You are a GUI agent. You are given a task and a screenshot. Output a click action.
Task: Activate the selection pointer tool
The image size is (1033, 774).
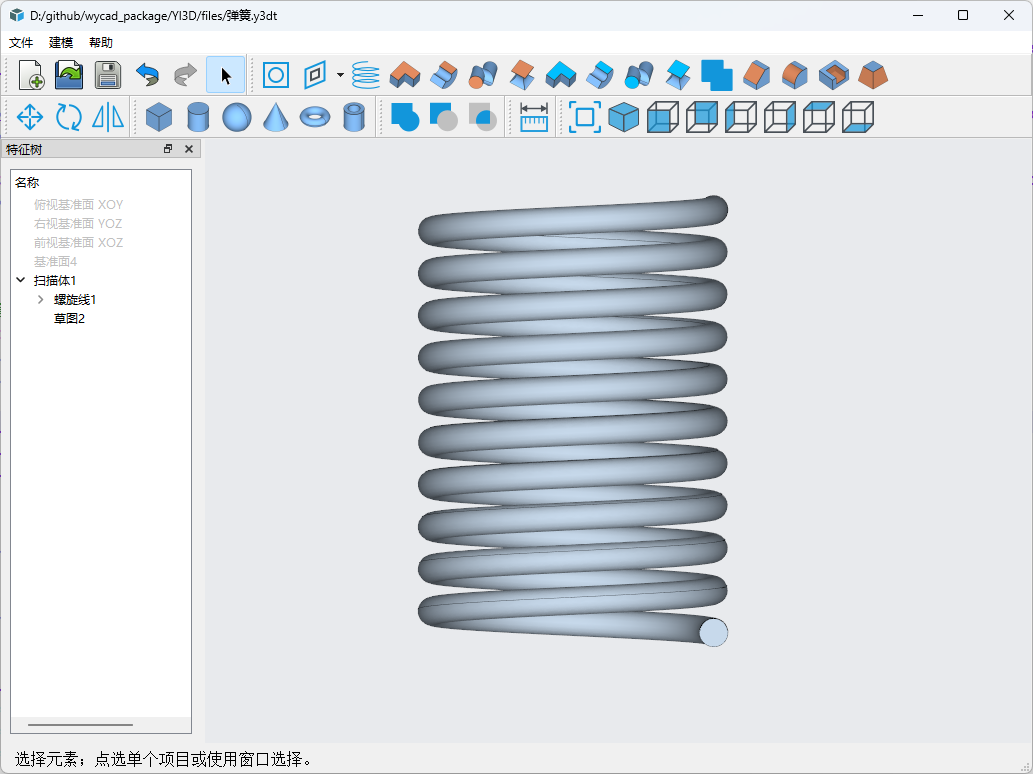(x=225, y=75)
